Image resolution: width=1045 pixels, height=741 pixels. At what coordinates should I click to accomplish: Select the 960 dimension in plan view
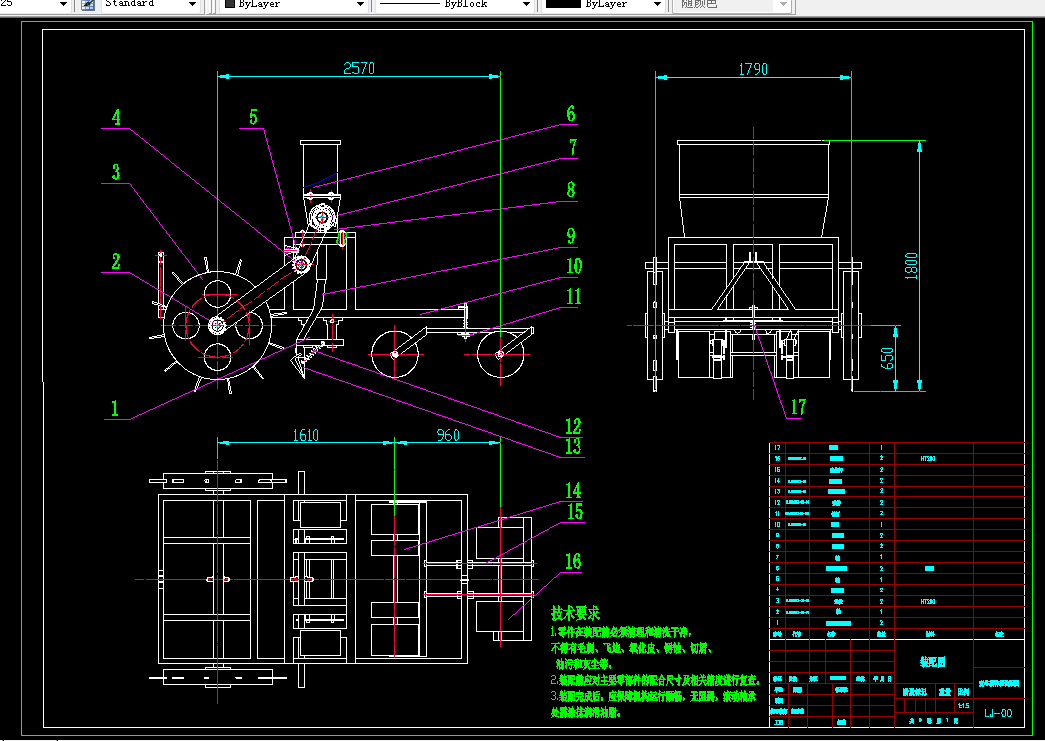click(x=448, y=435)
